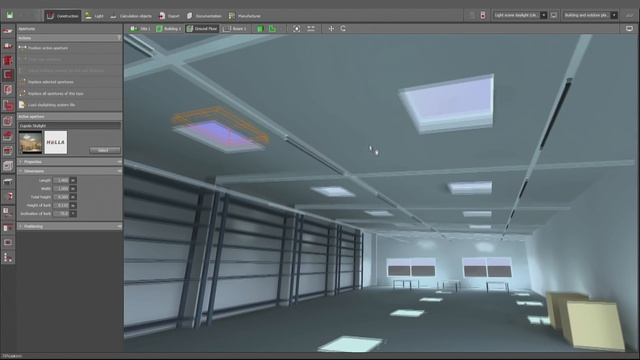640x360 pixels.
Task: Switch to the Light mode tab
Action: coord(94,16)
